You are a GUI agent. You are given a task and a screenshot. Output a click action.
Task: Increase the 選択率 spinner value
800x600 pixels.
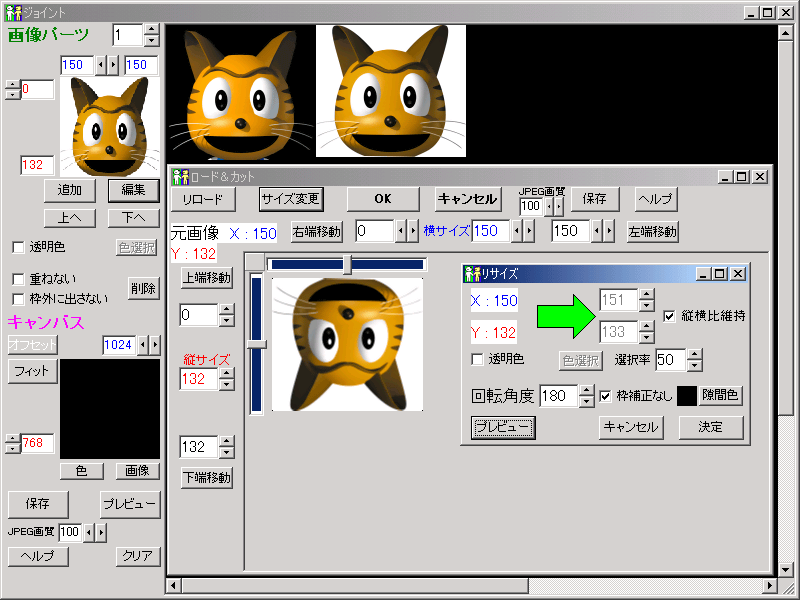pyautogui.click(x=695, y=354)
